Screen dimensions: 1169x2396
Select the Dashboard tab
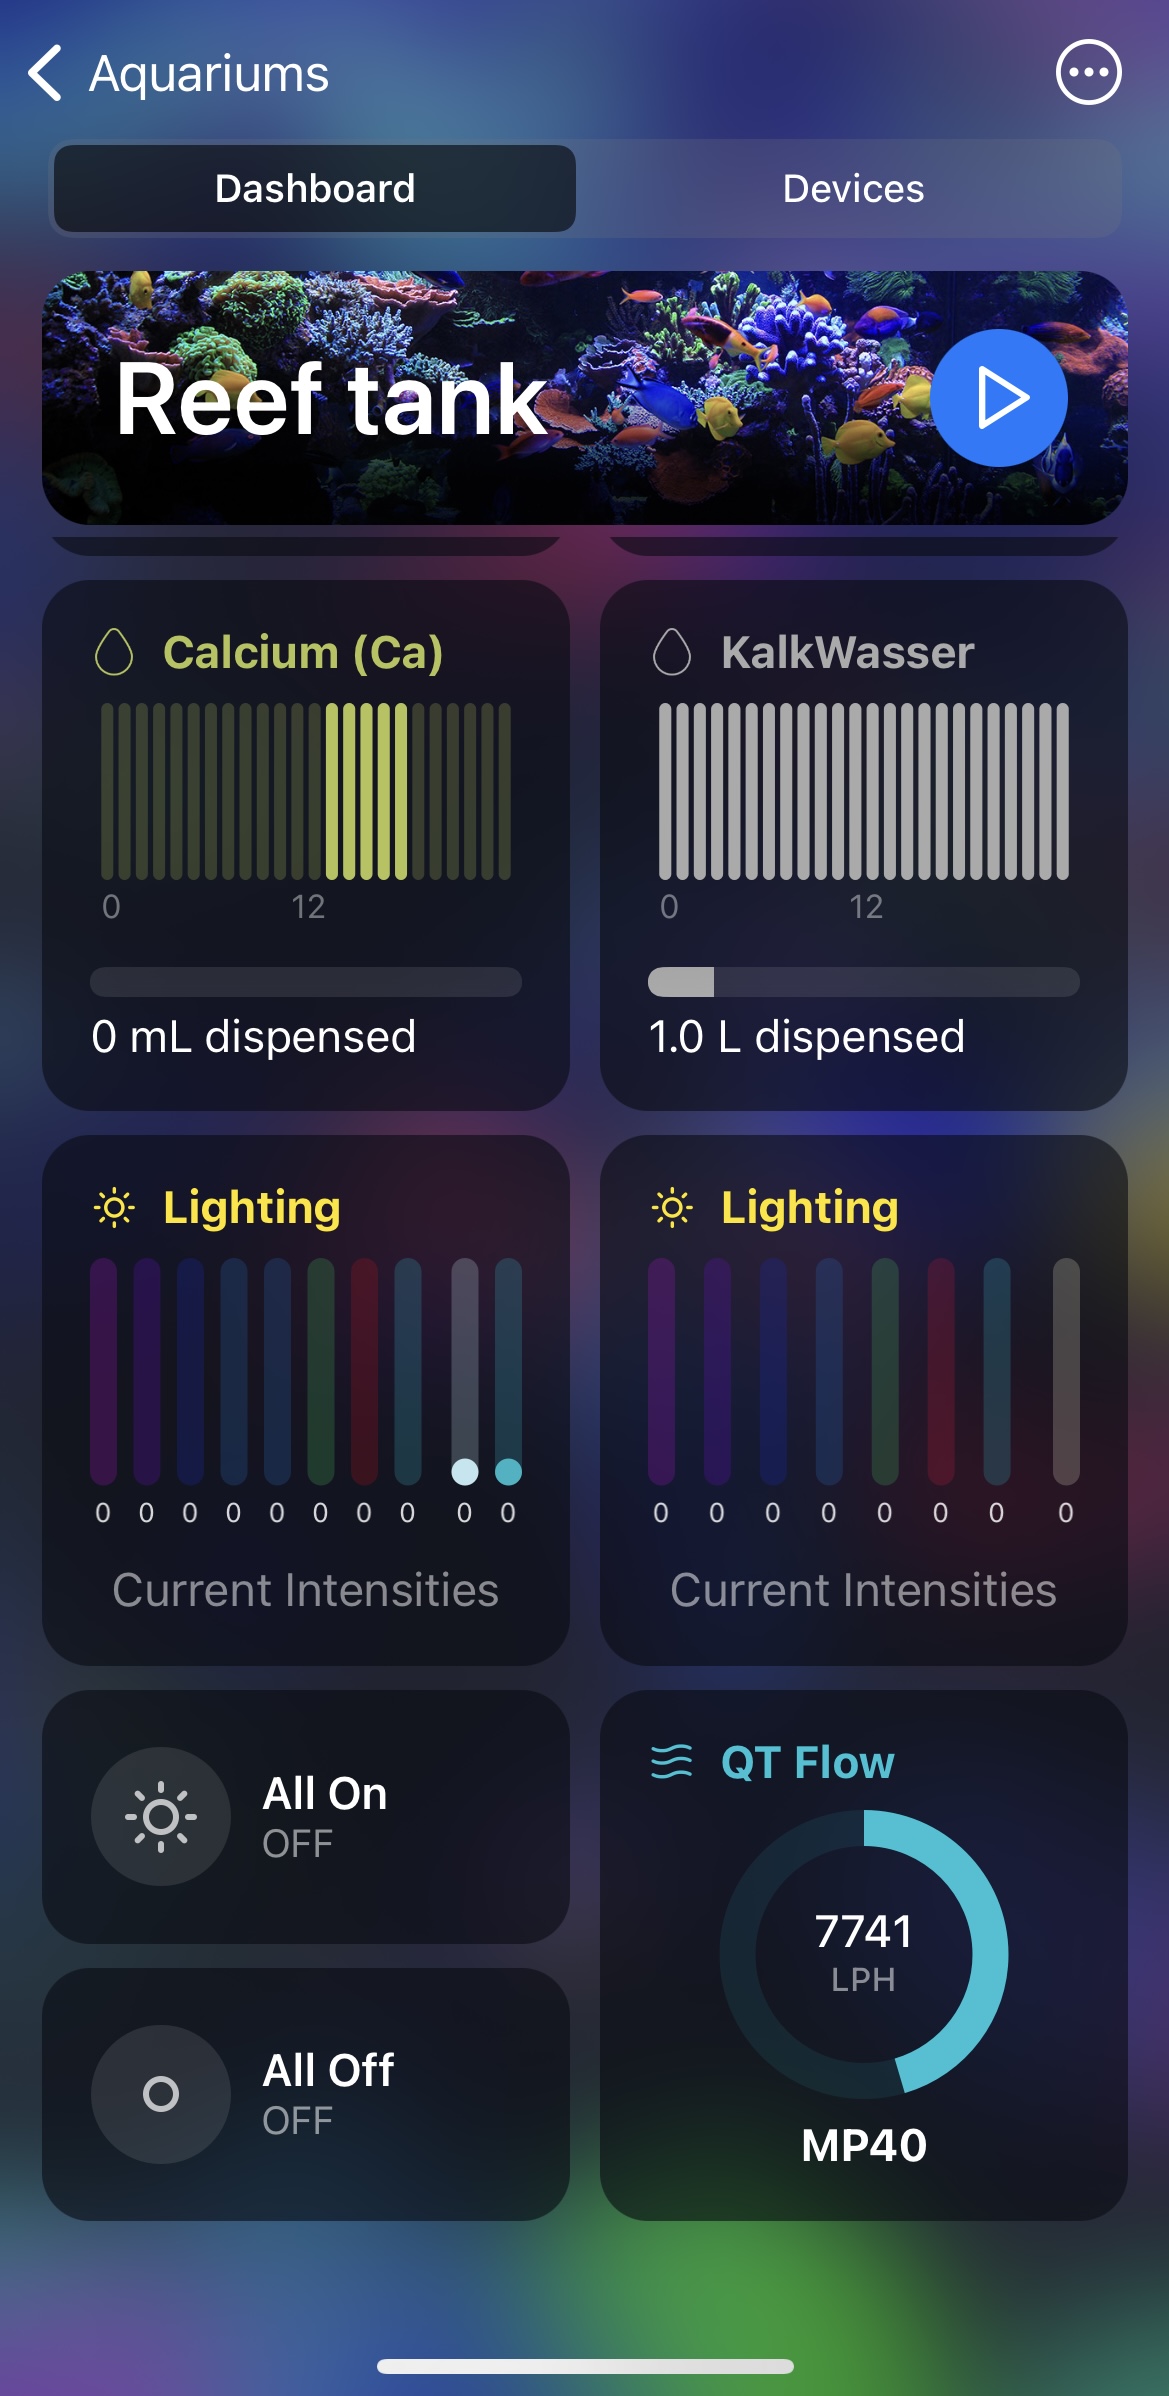click(315, 189)
